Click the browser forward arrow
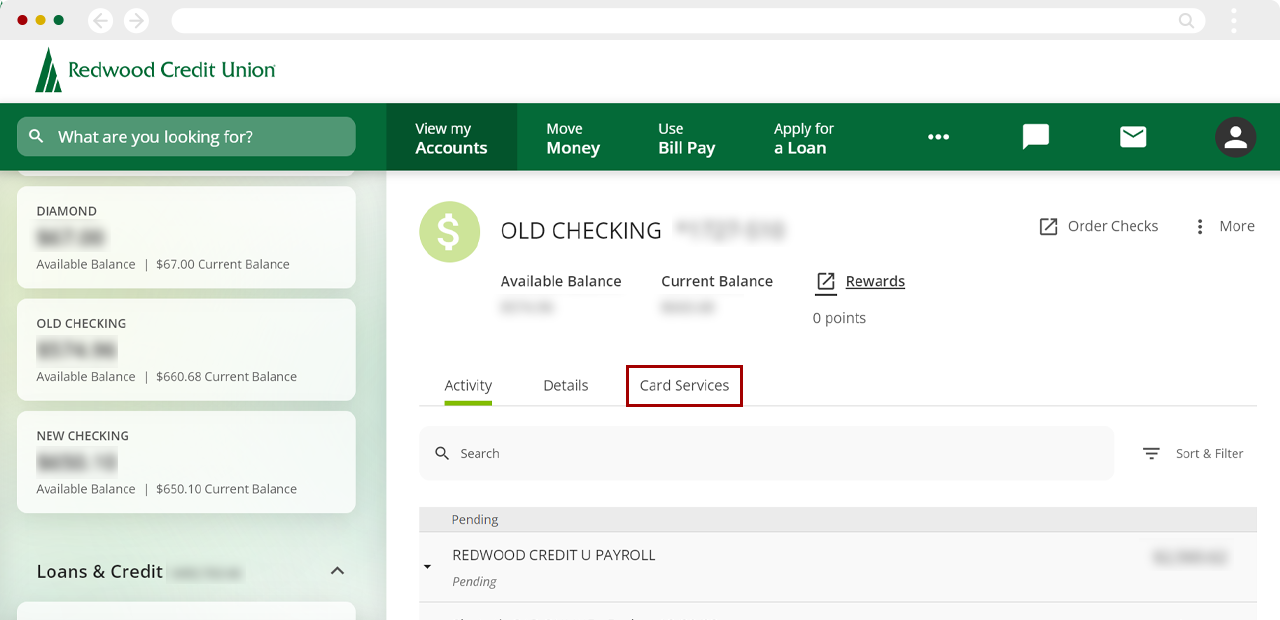Screen dimensions: 1280x620 pyautogui.click(x=136, y=20)
